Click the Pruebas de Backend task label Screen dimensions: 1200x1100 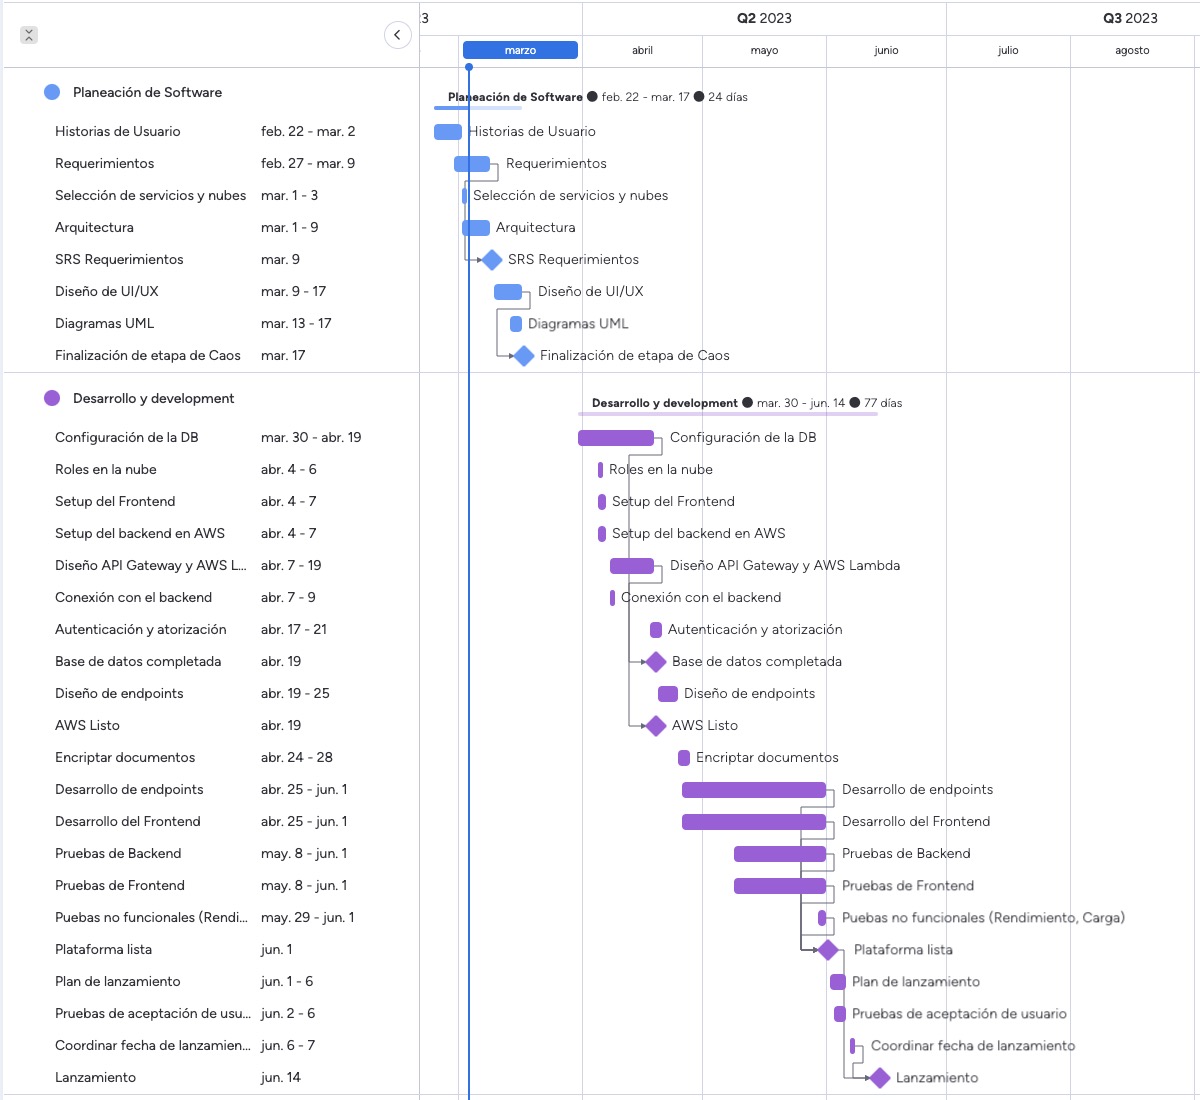[117, 853]
